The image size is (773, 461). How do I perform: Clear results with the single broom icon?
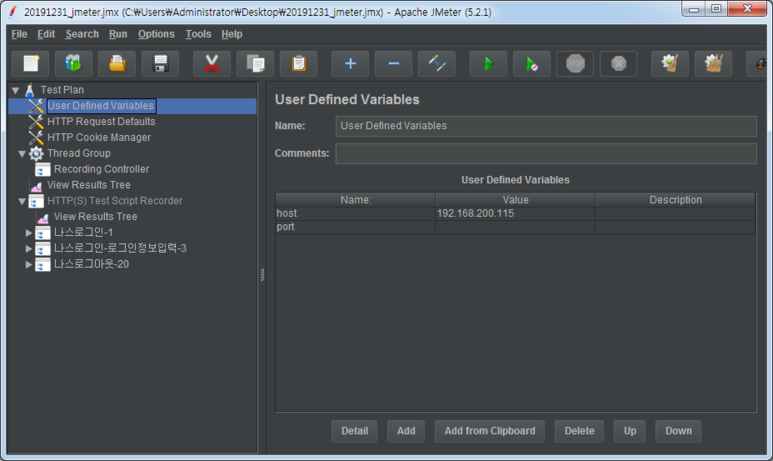670,64
